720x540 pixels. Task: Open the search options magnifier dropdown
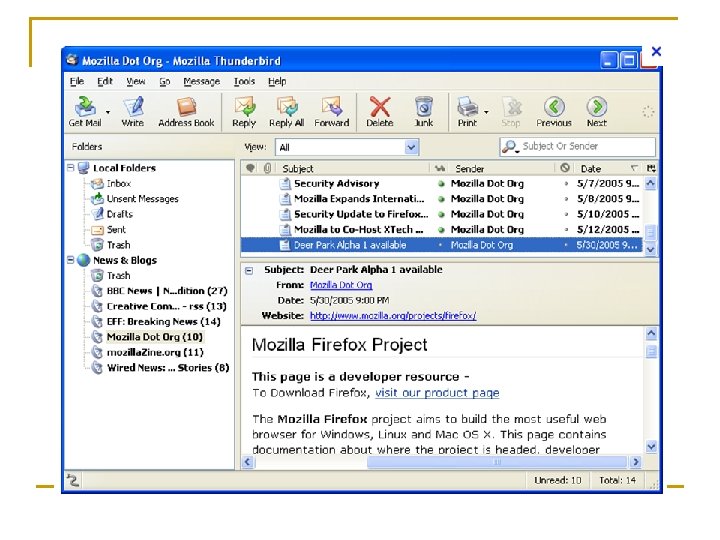pyautogui.click(x=510, y=147)
